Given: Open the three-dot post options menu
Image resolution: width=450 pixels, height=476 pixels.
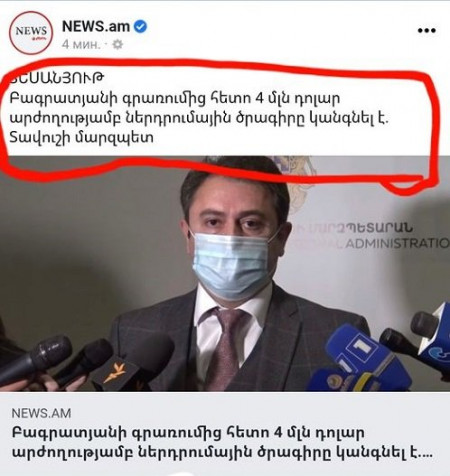Looking at the screenshot, I should click(427, 31).
